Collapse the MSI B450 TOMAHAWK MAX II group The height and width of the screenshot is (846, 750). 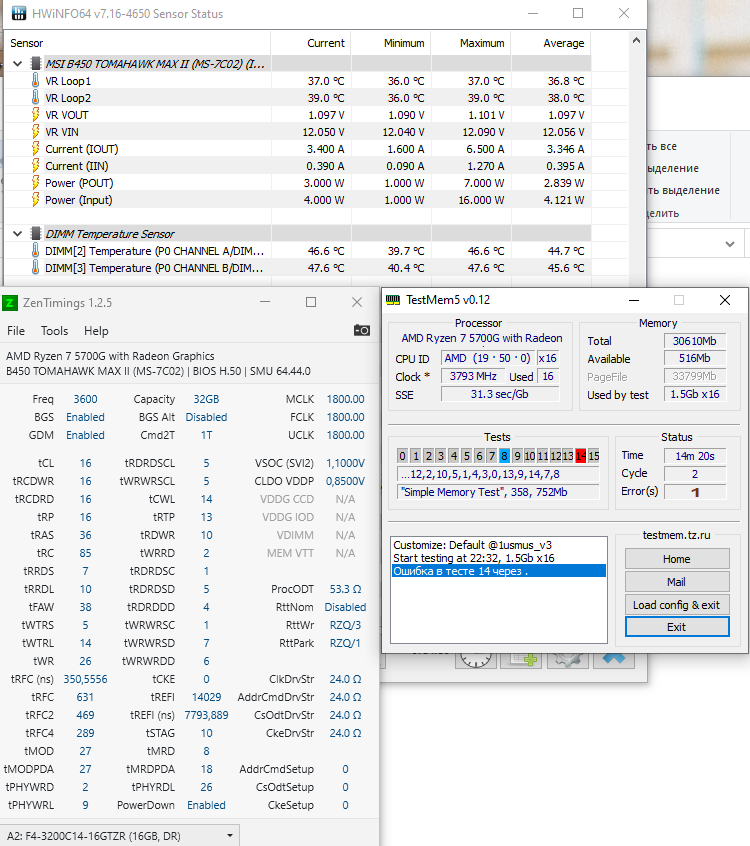pos(18,64)
